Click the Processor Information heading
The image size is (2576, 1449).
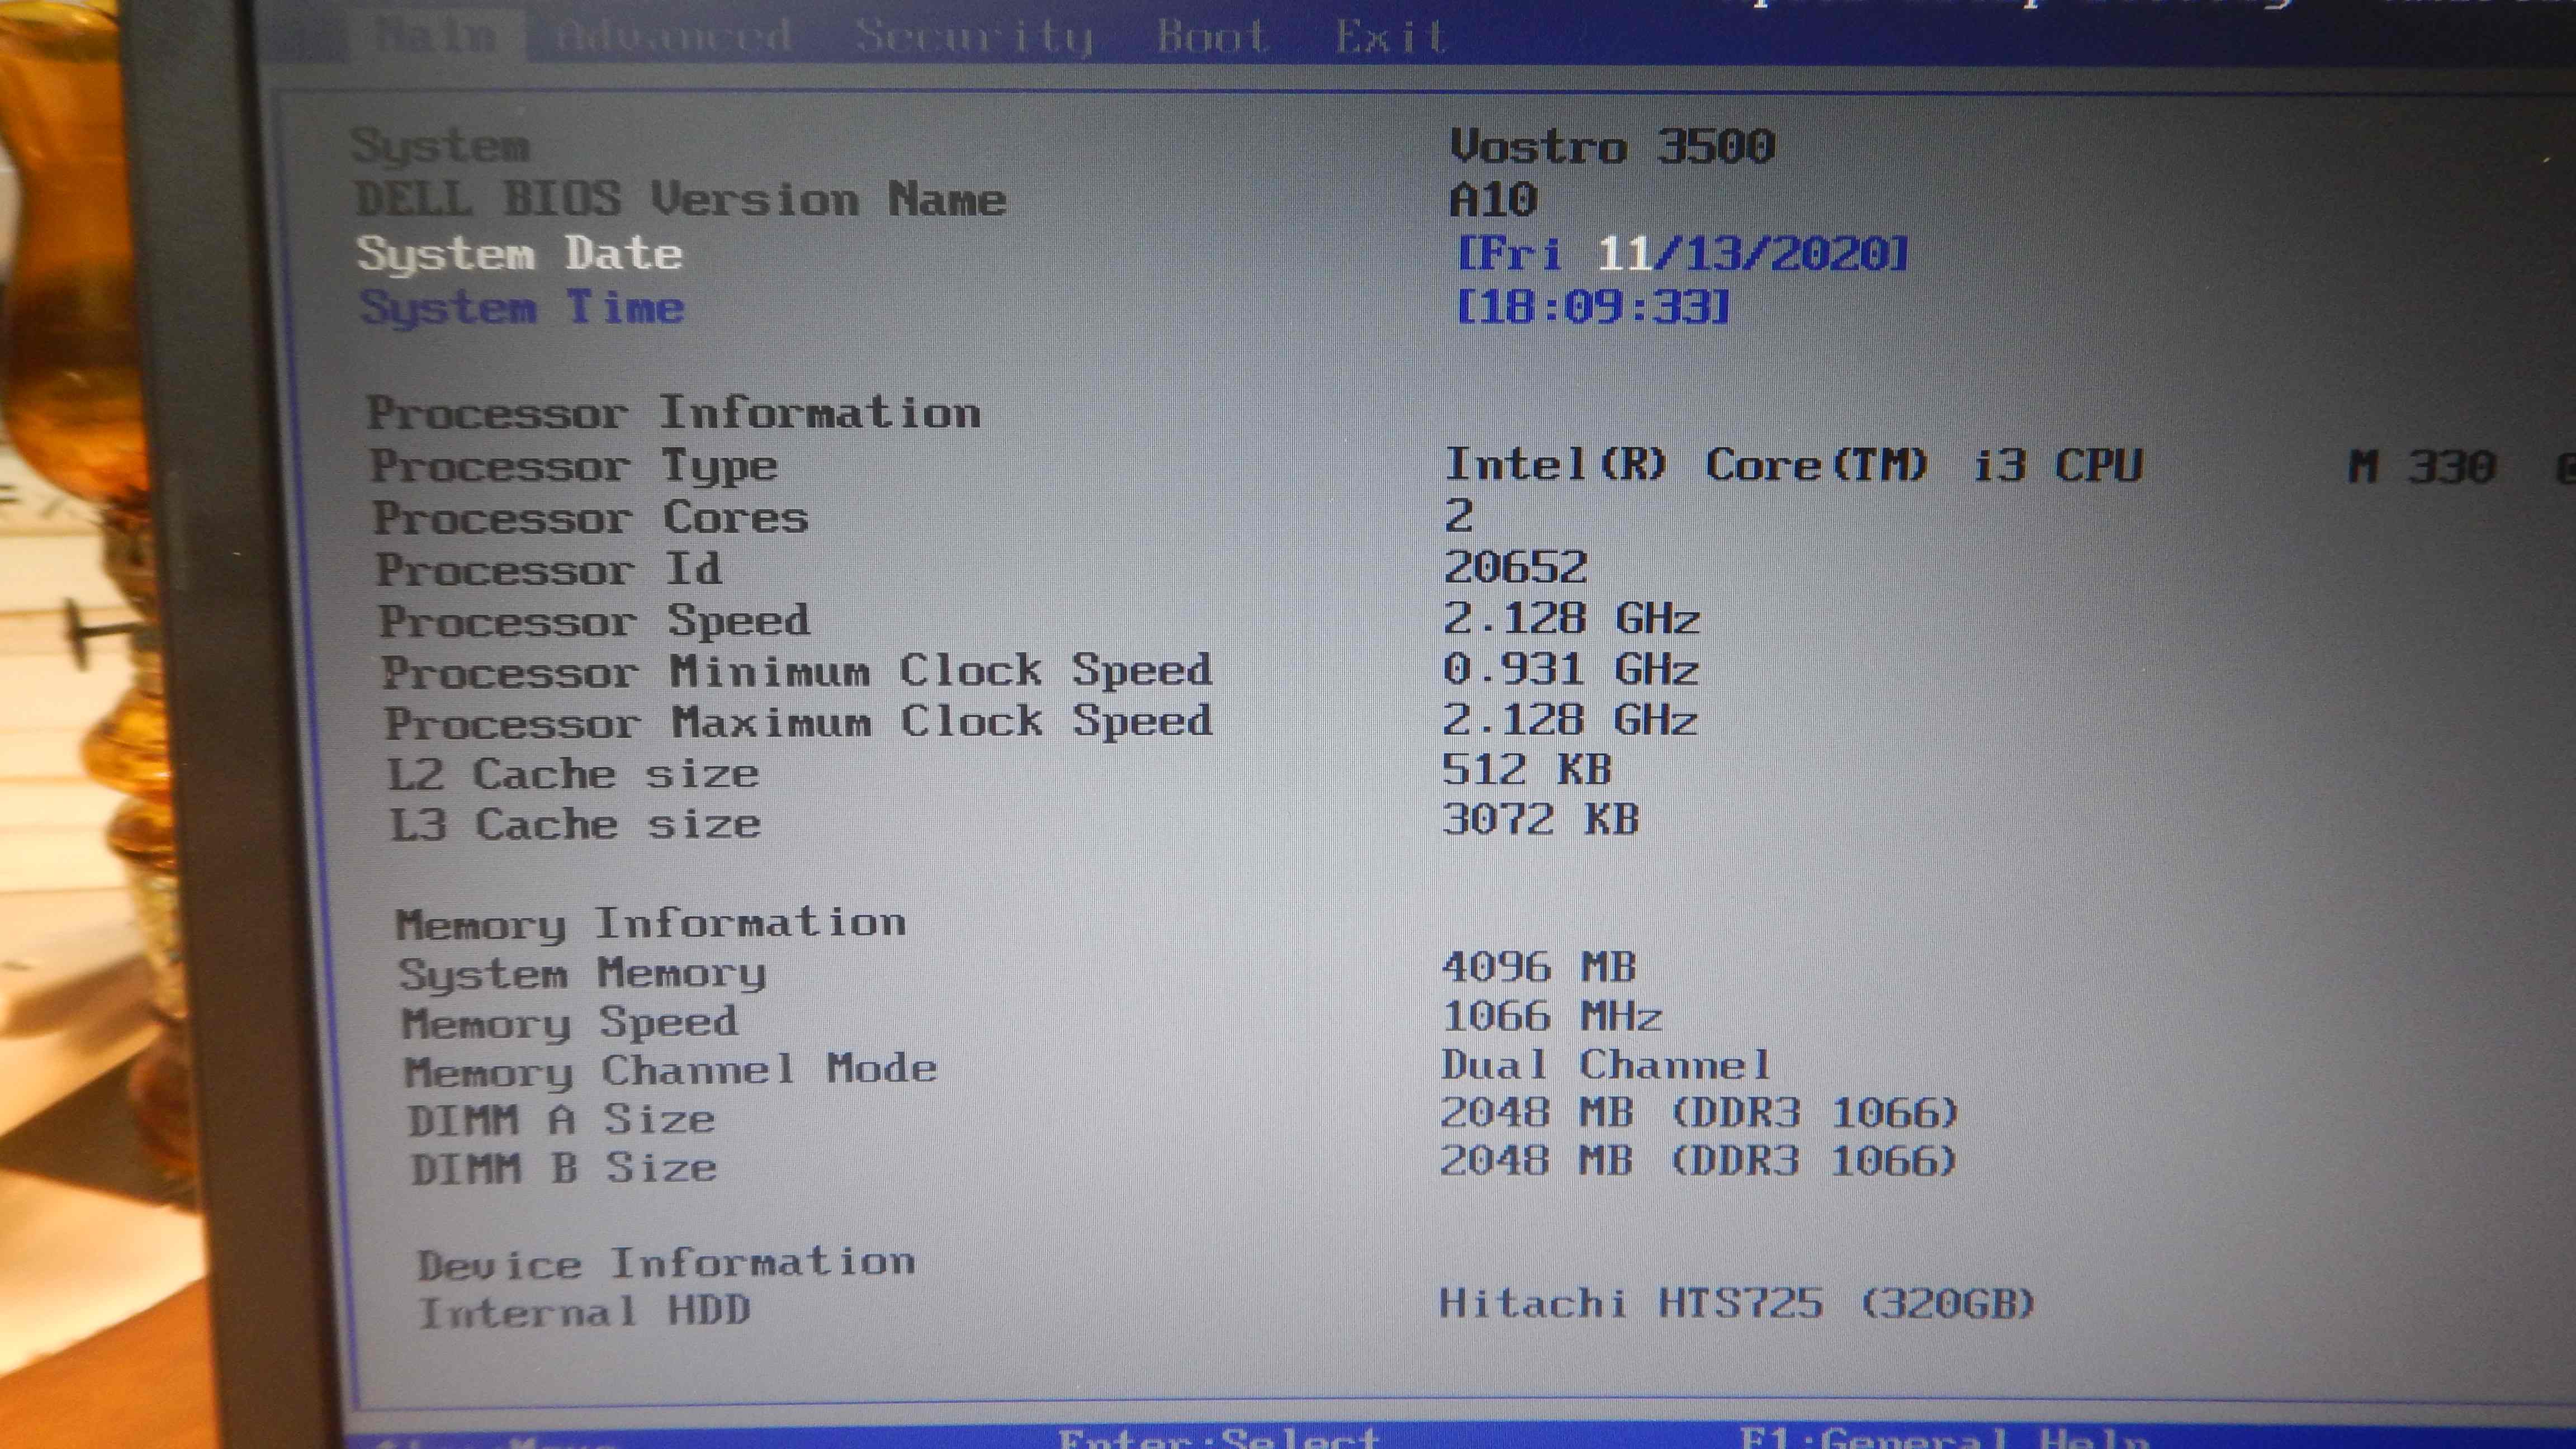[x=674, y=412]
